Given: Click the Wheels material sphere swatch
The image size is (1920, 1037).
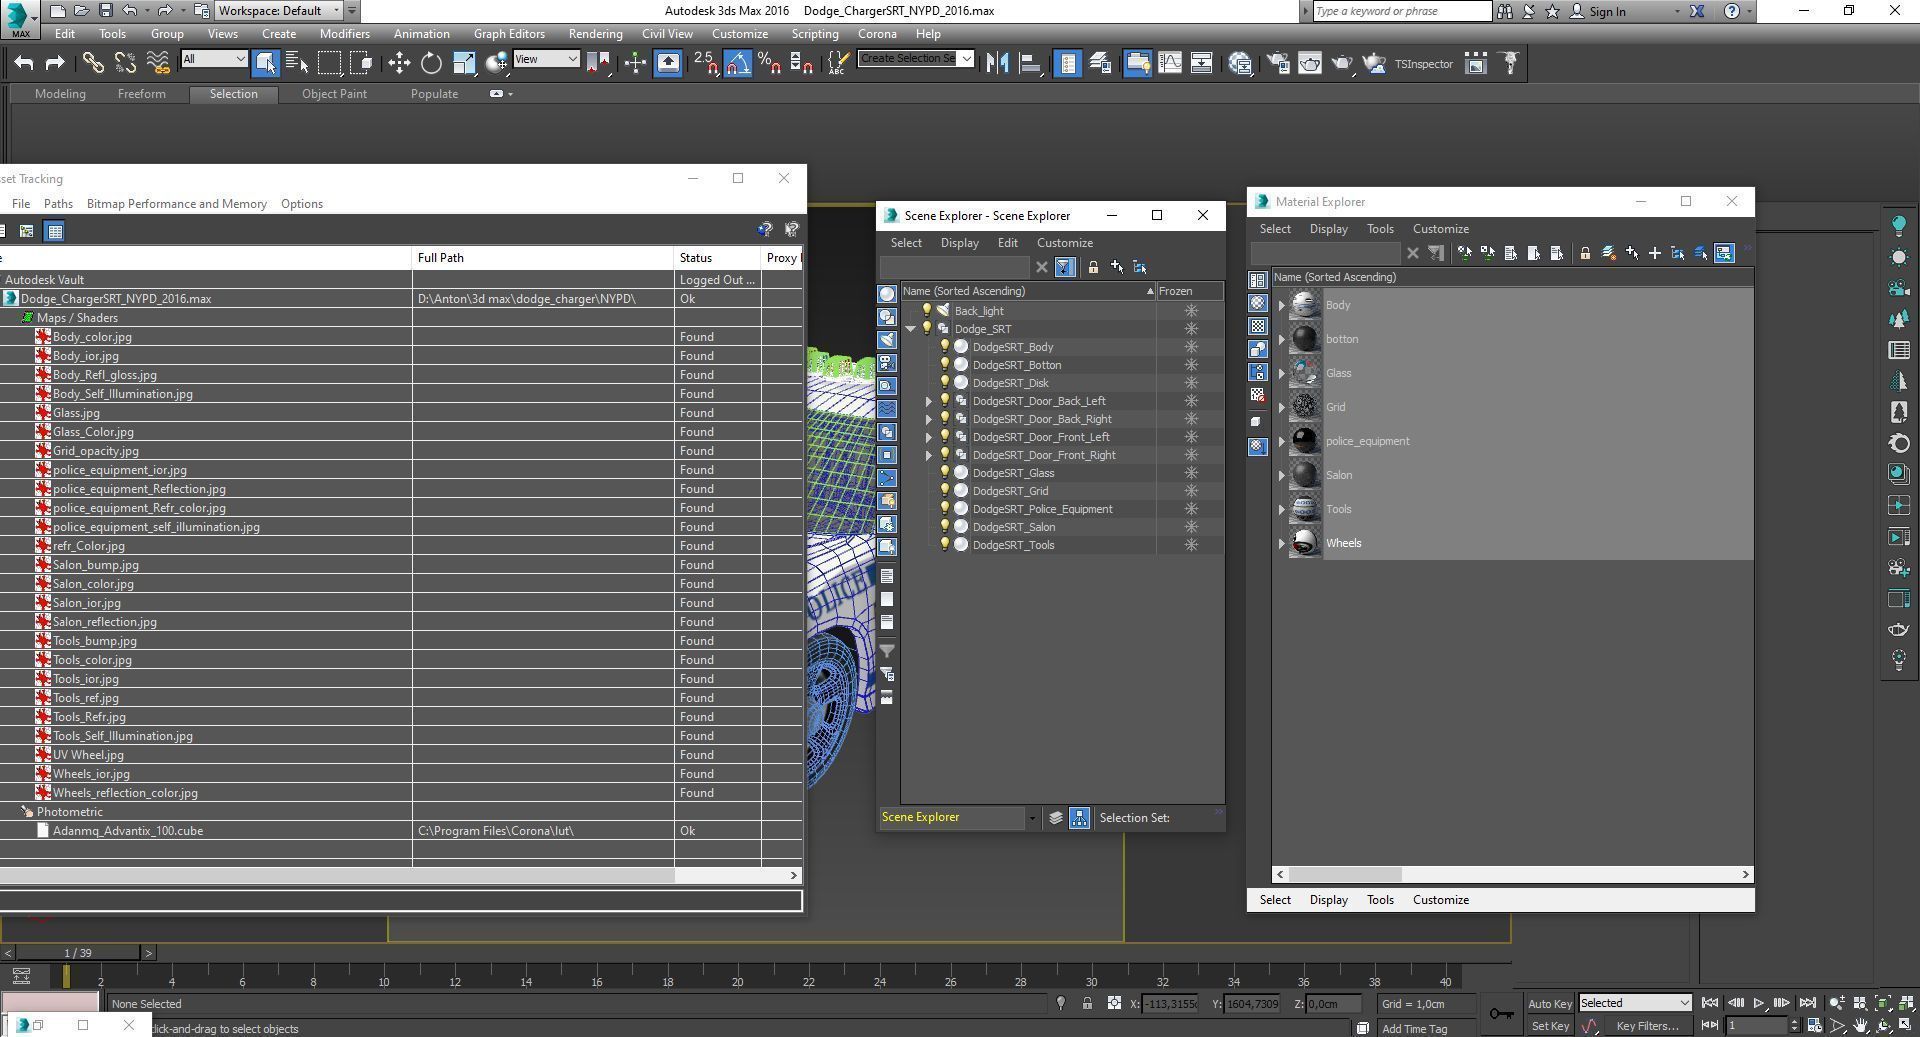Looking at the screenshot, I should coord(1305,543).
